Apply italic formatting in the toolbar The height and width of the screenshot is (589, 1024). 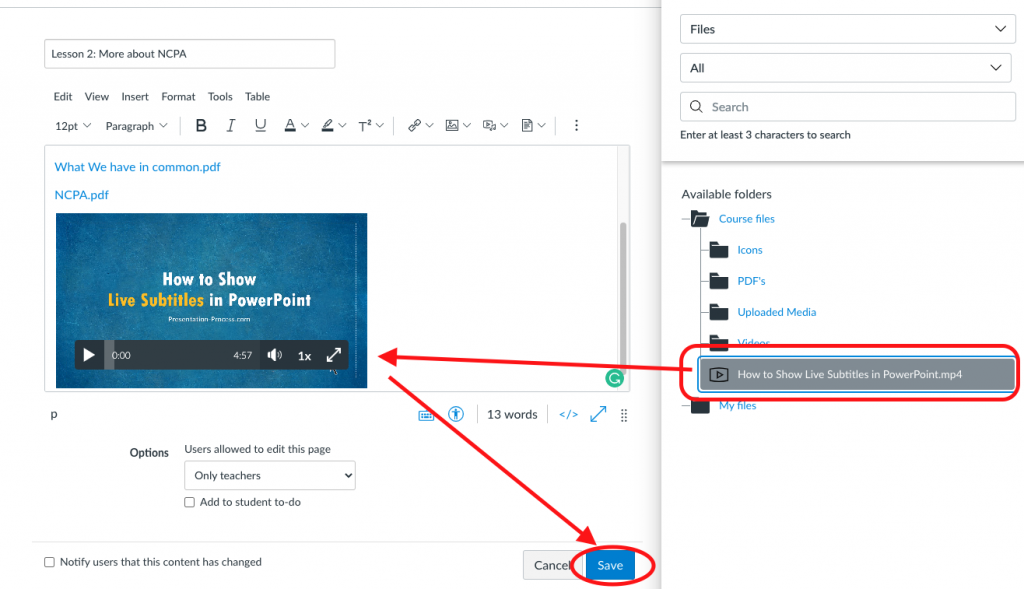tap(230, 126)
